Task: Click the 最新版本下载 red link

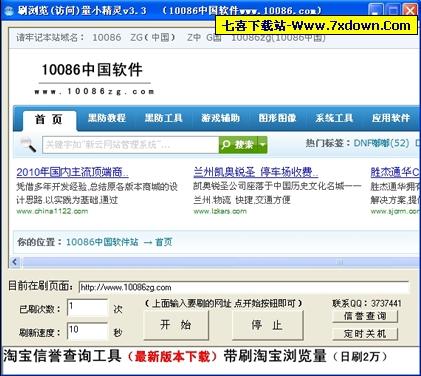Action: point(173,357)
